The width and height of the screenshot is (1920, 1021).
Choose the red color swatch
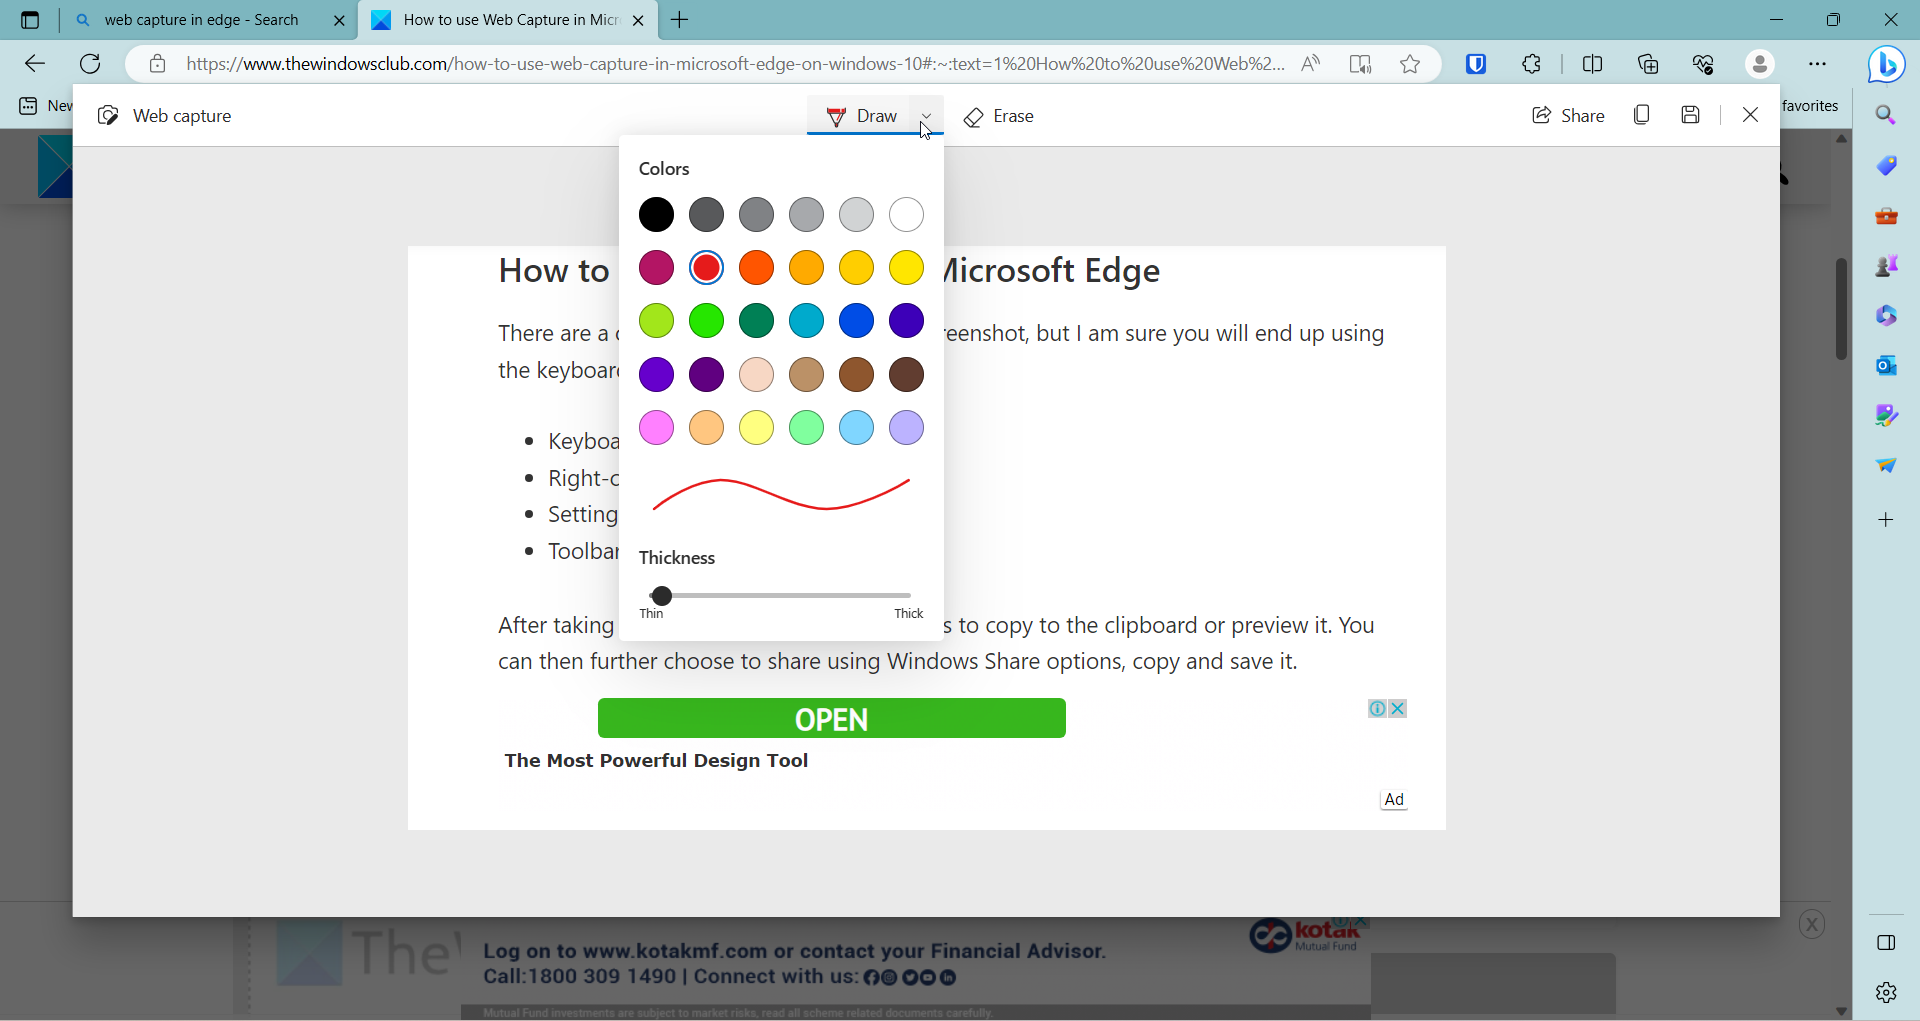[x=707, y=268]
